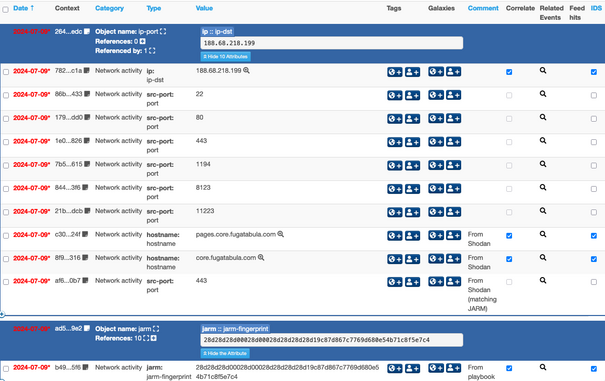This screenshot has height=381, width=605.
Task: Add local tag to port 22 row
Action: [412, 95]
